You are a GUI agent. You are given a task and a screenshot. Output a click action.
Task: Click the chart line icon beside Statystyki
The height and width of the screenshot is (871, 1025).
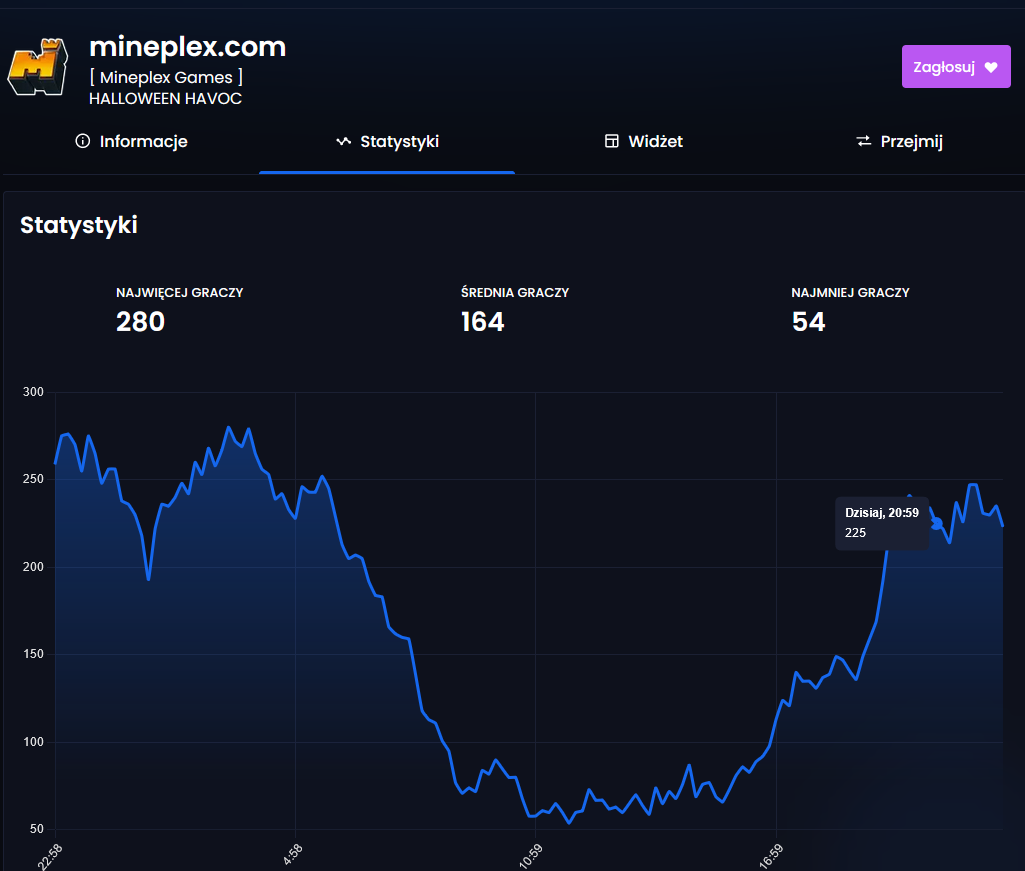point(343,141)
